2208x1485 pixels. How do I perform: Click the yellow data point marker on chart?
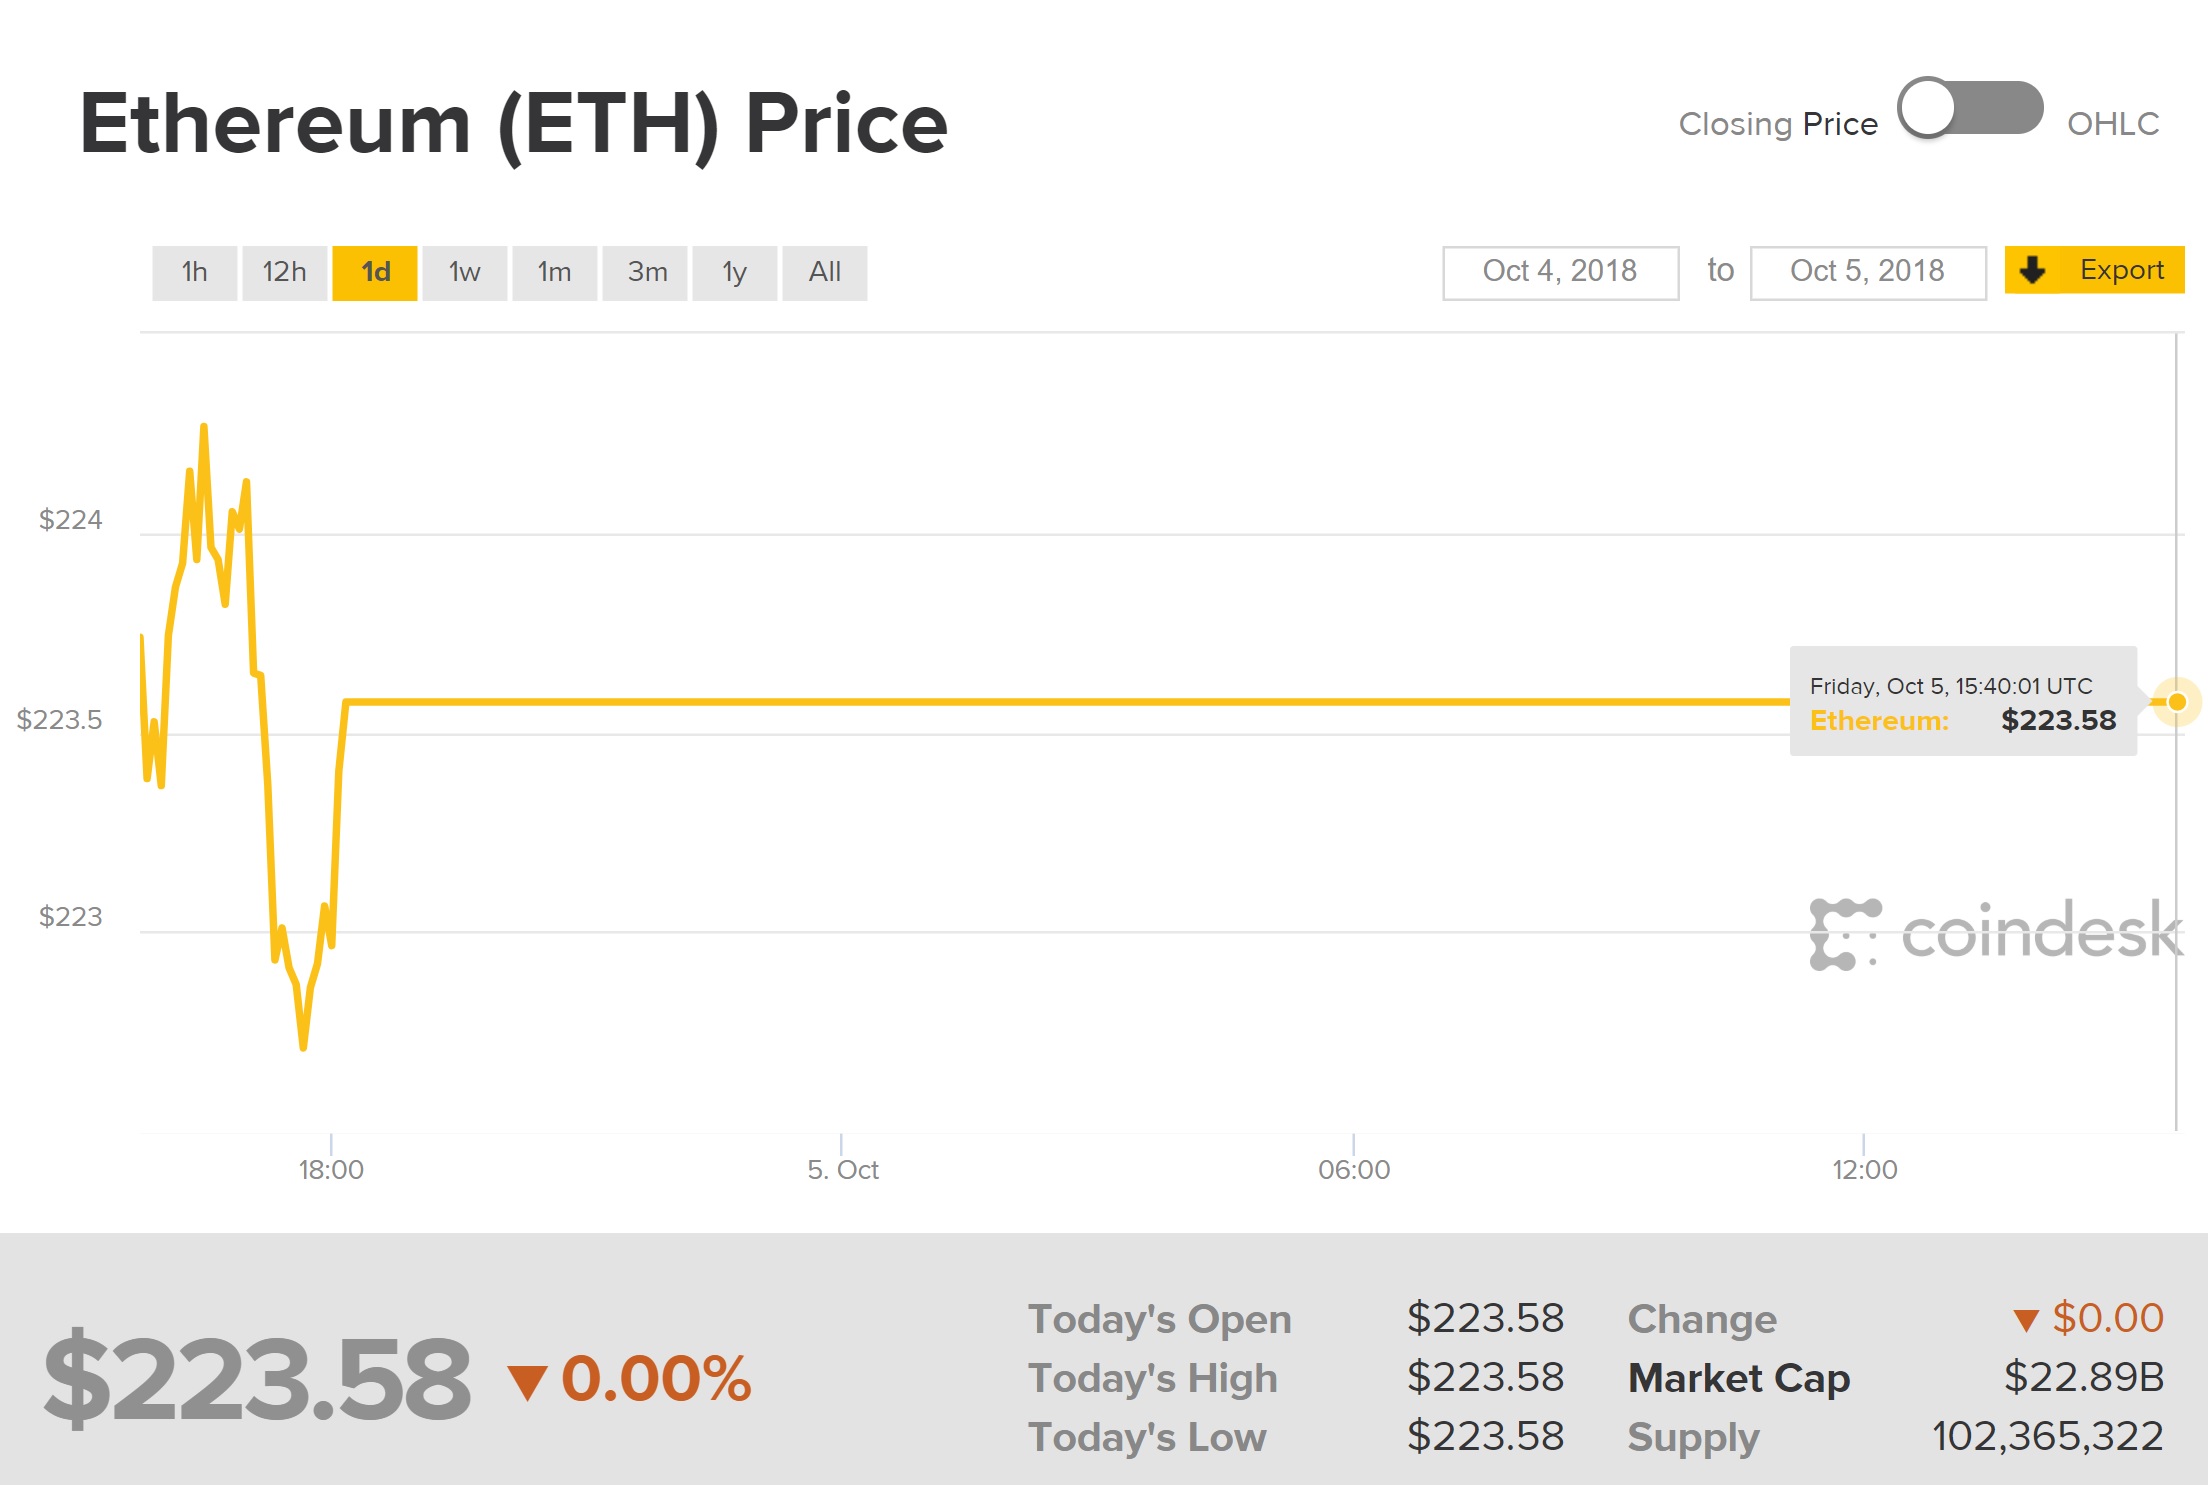point(2176,702)
